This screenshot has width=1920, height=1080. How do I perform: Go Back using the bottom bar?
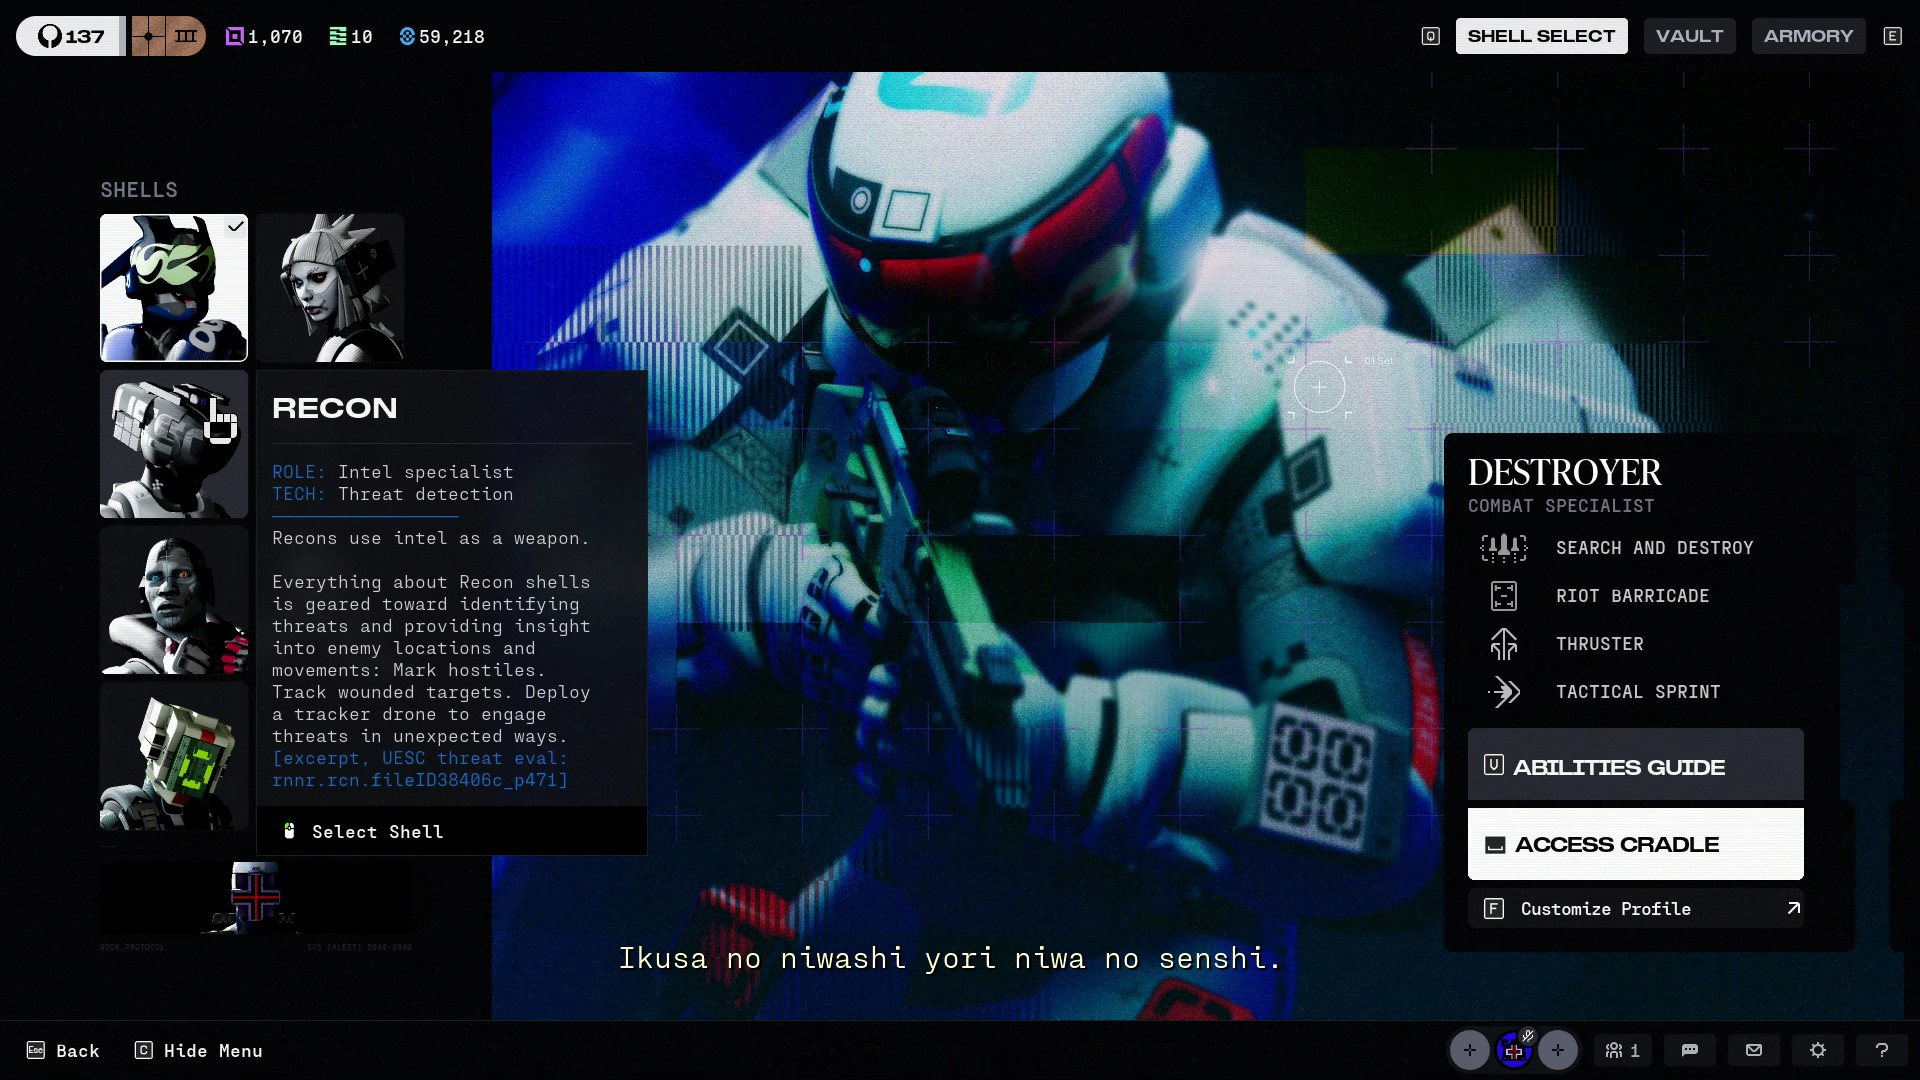pyautogui.click(x=63, y=1050)
